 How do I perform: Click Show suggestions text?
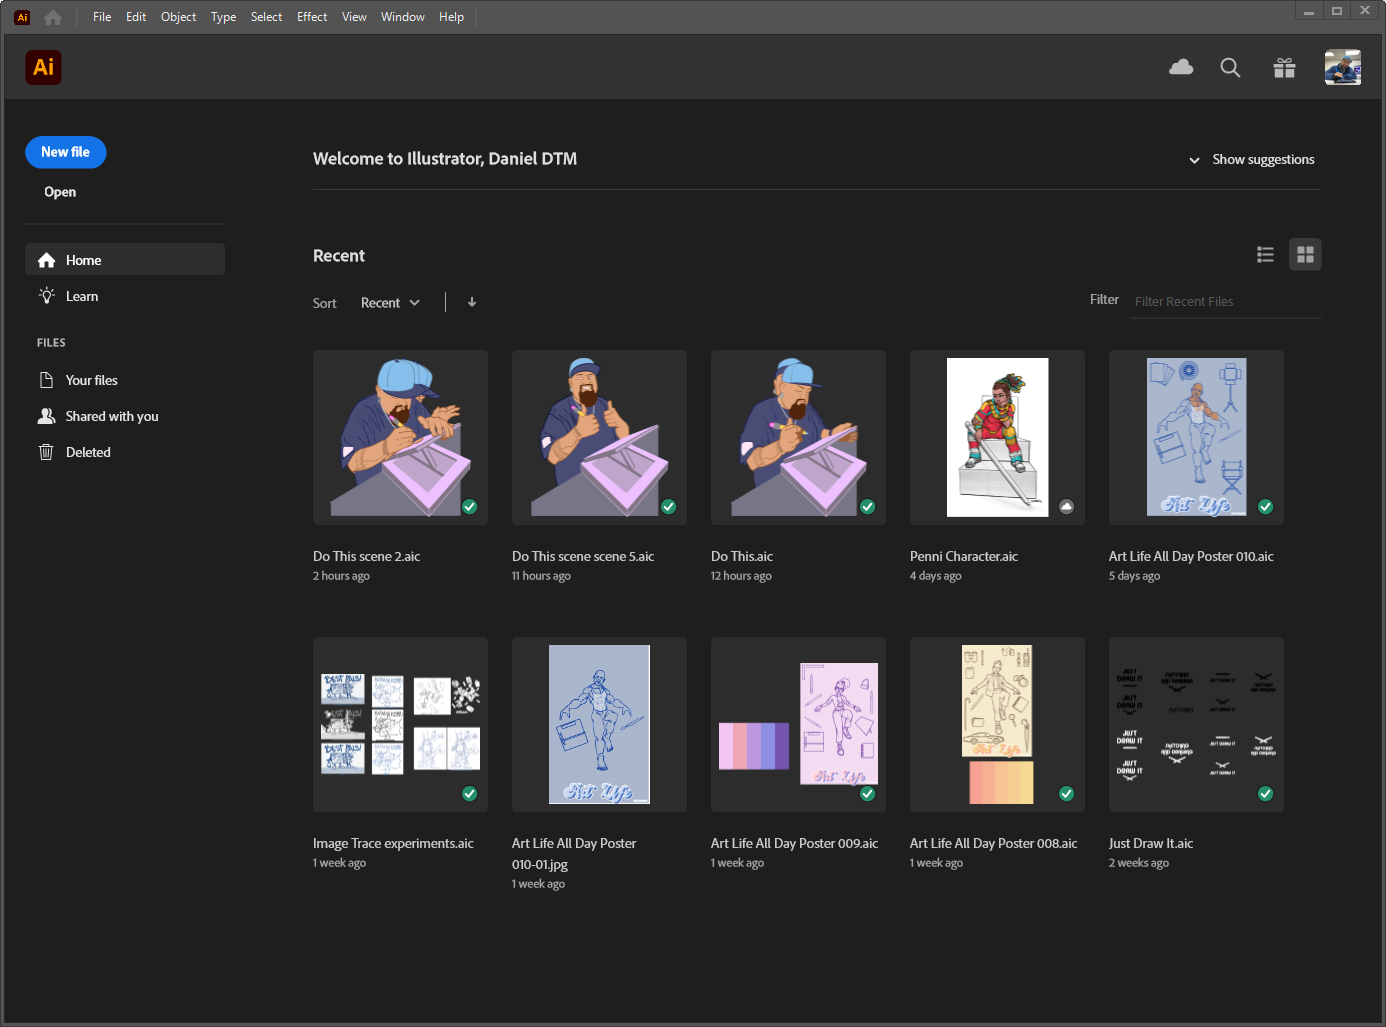(x=1263, y=160)
